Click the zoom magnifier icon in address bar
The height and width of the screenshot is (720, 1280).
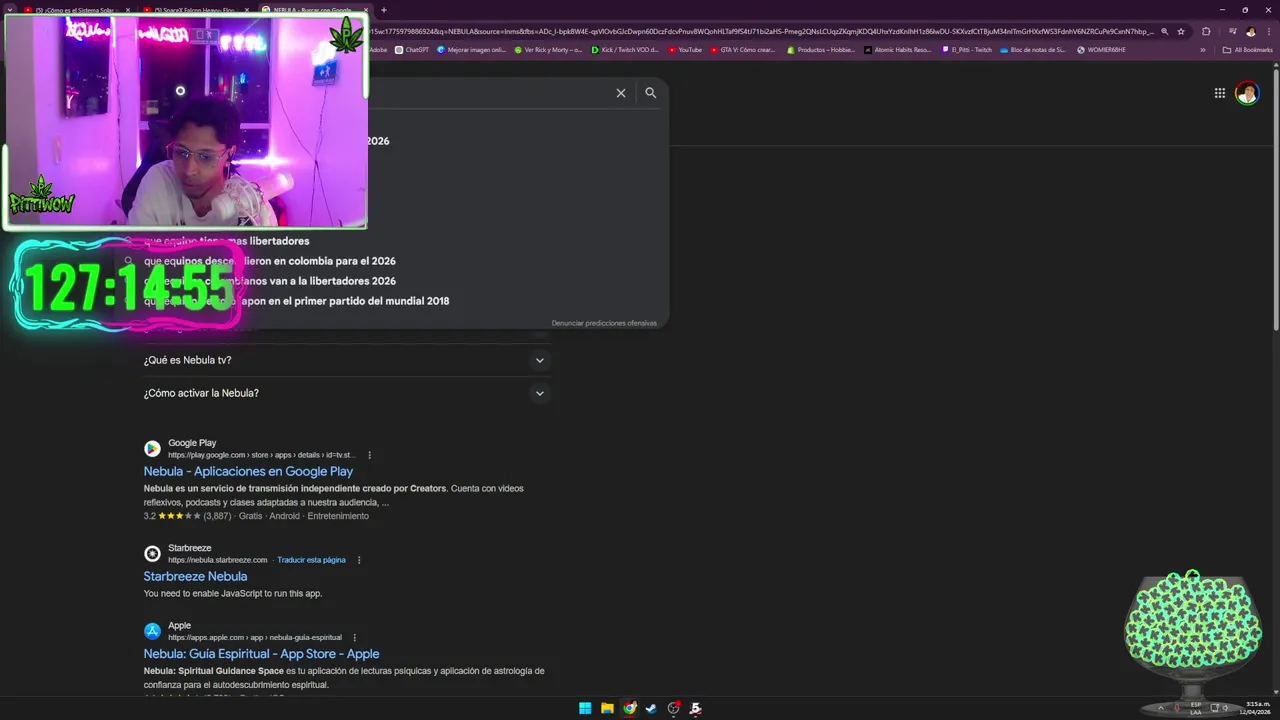pos(1164,31)
